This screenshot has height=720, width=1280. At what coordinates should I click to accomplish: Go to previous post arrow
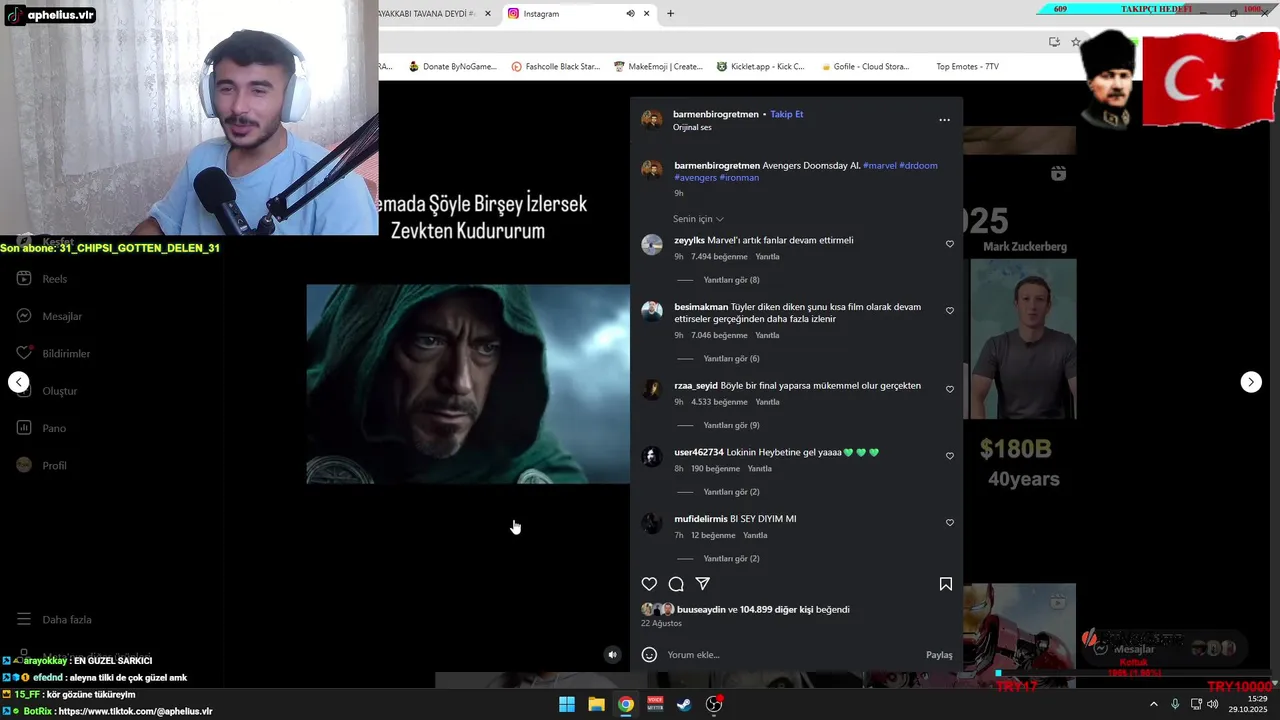point(19,382)
